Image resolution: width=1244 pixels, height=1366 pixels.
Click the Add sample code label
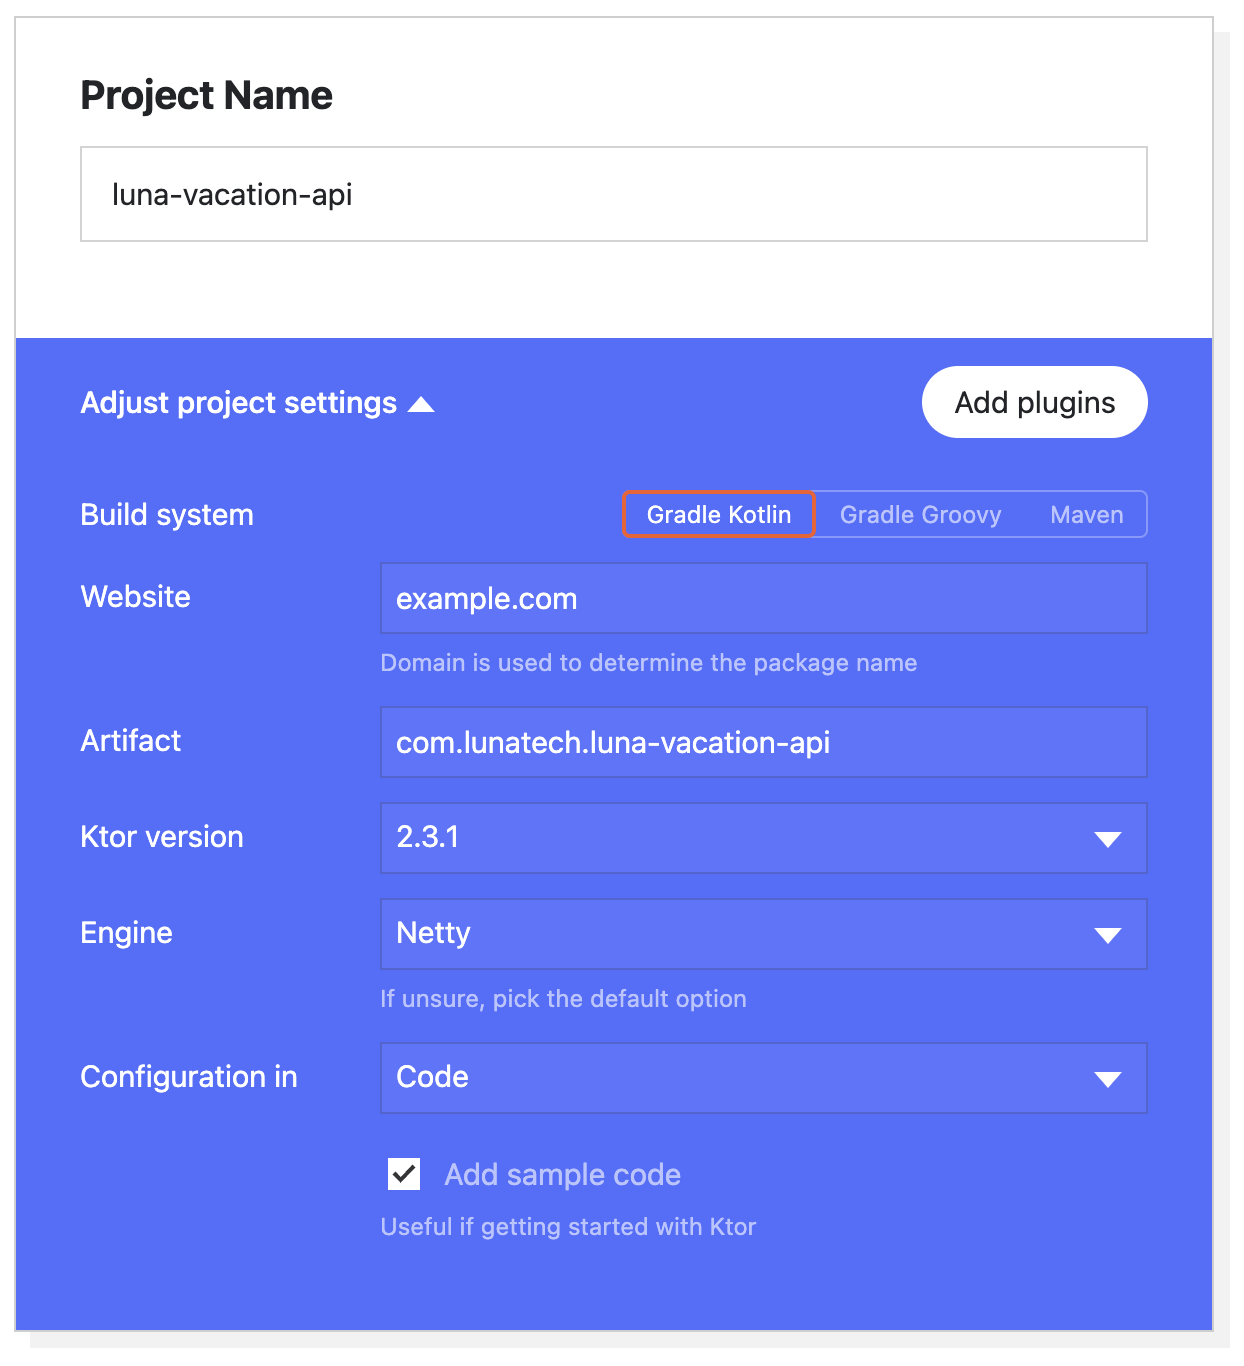562,1174
